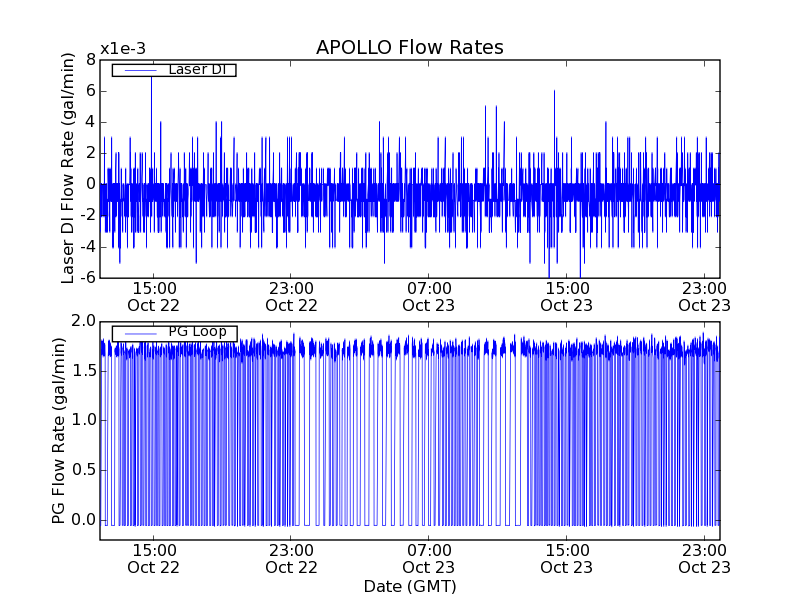Click the 1.0 tick label on lower y-axis
This screenshot has width=800, height=600.
point(83,421)
